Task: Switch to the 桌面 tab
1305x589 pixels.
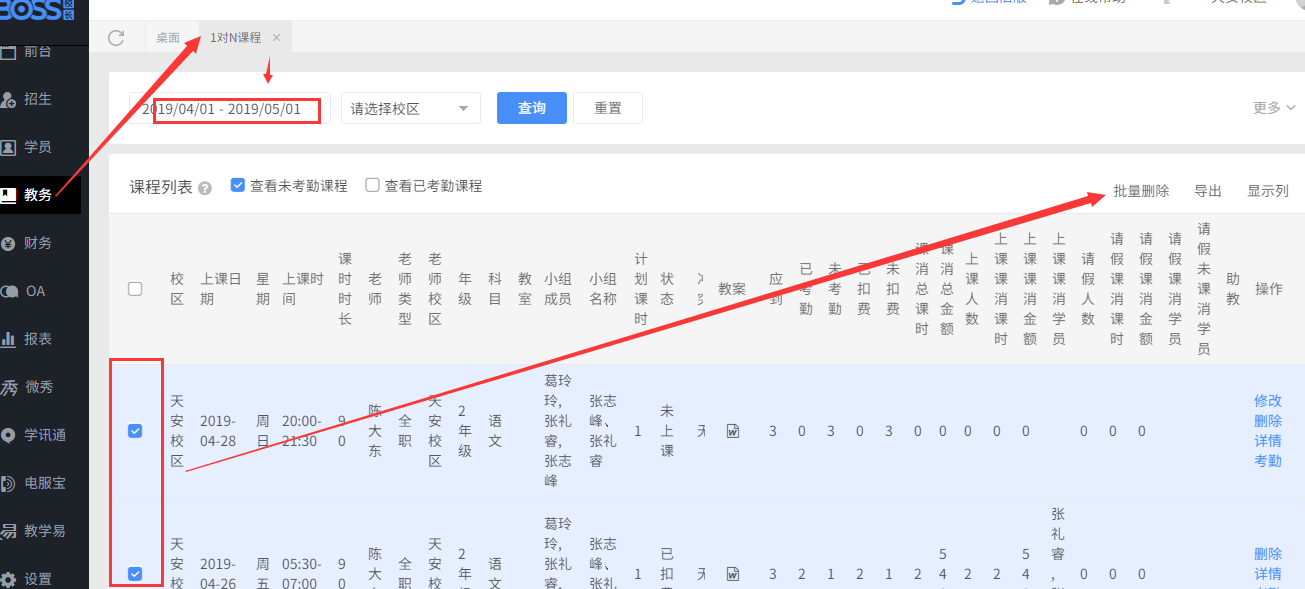Action: tap(168, 38)
